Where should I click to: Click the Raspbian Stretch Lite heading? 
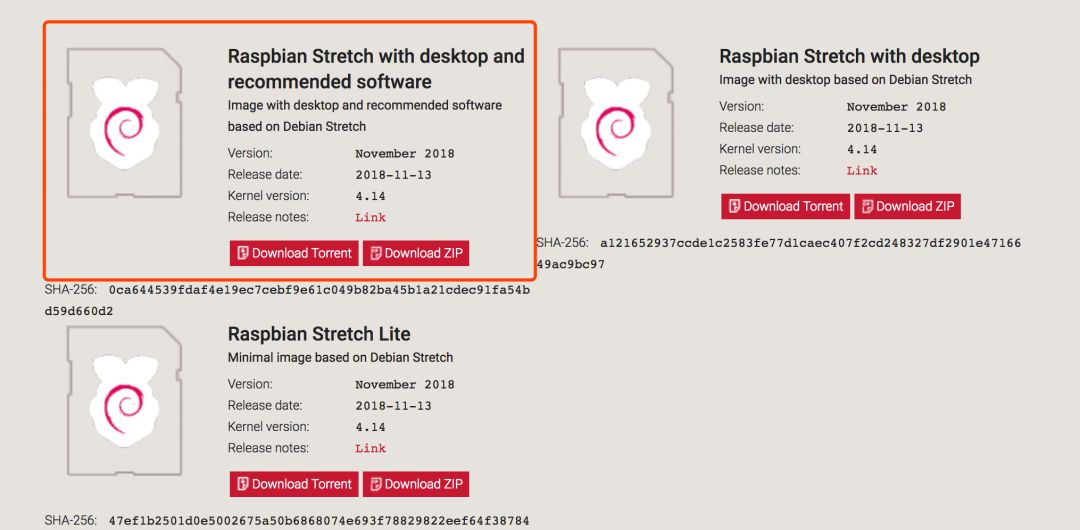pyautogui.click(x=319, y=334)
